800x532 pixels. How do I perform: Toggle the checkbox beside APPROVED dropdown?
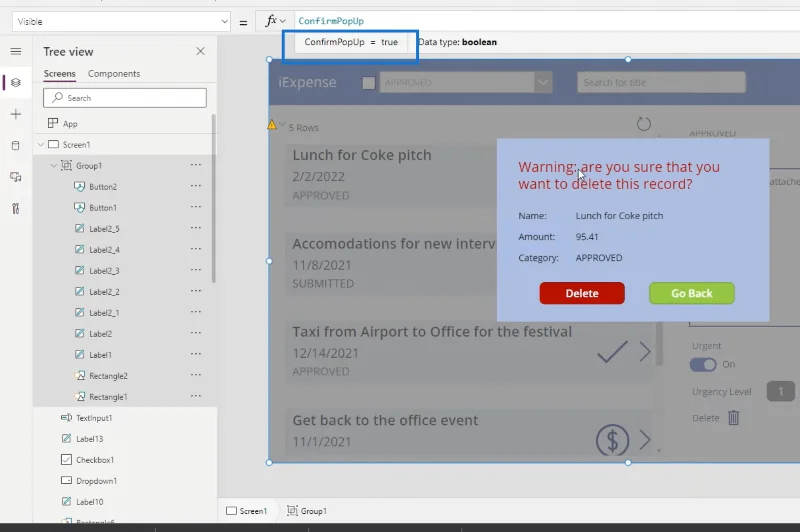tap(368, 83)
